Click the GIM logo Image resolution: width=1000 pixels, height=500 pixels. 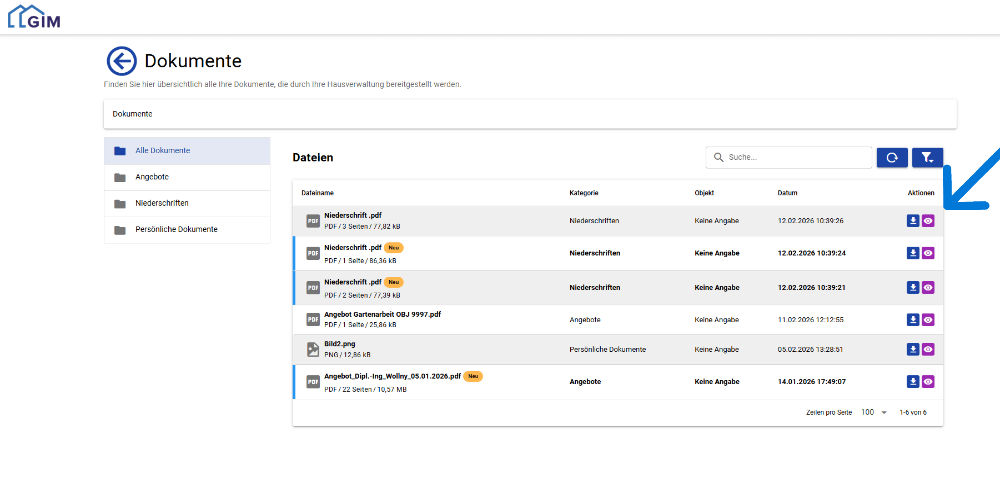pyautogui.click(x=34, y=16)
